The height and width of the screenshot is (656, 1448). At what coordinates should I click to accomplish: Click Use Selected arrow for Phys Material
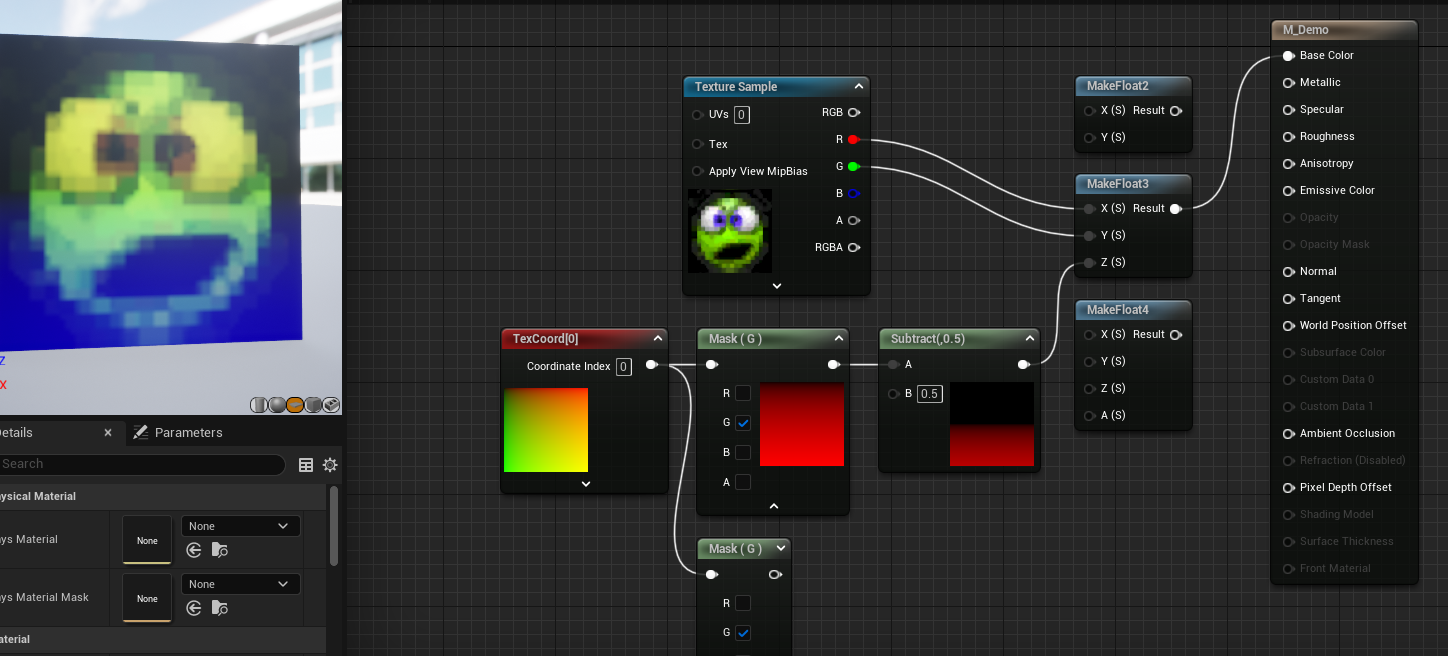pos(194,550)
